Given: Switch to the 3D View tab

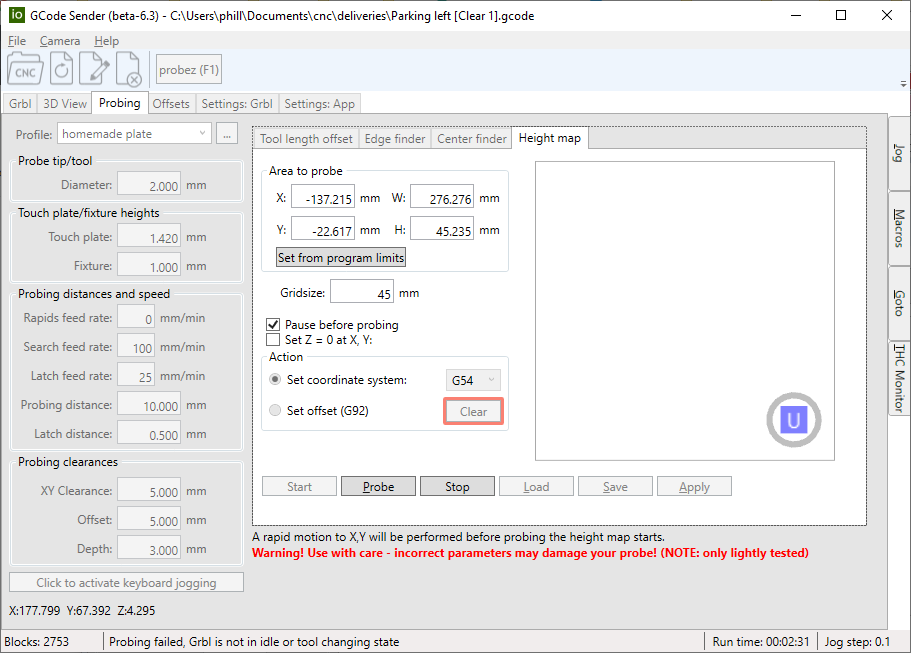Looking at the screenshot, I should (65, 104).
